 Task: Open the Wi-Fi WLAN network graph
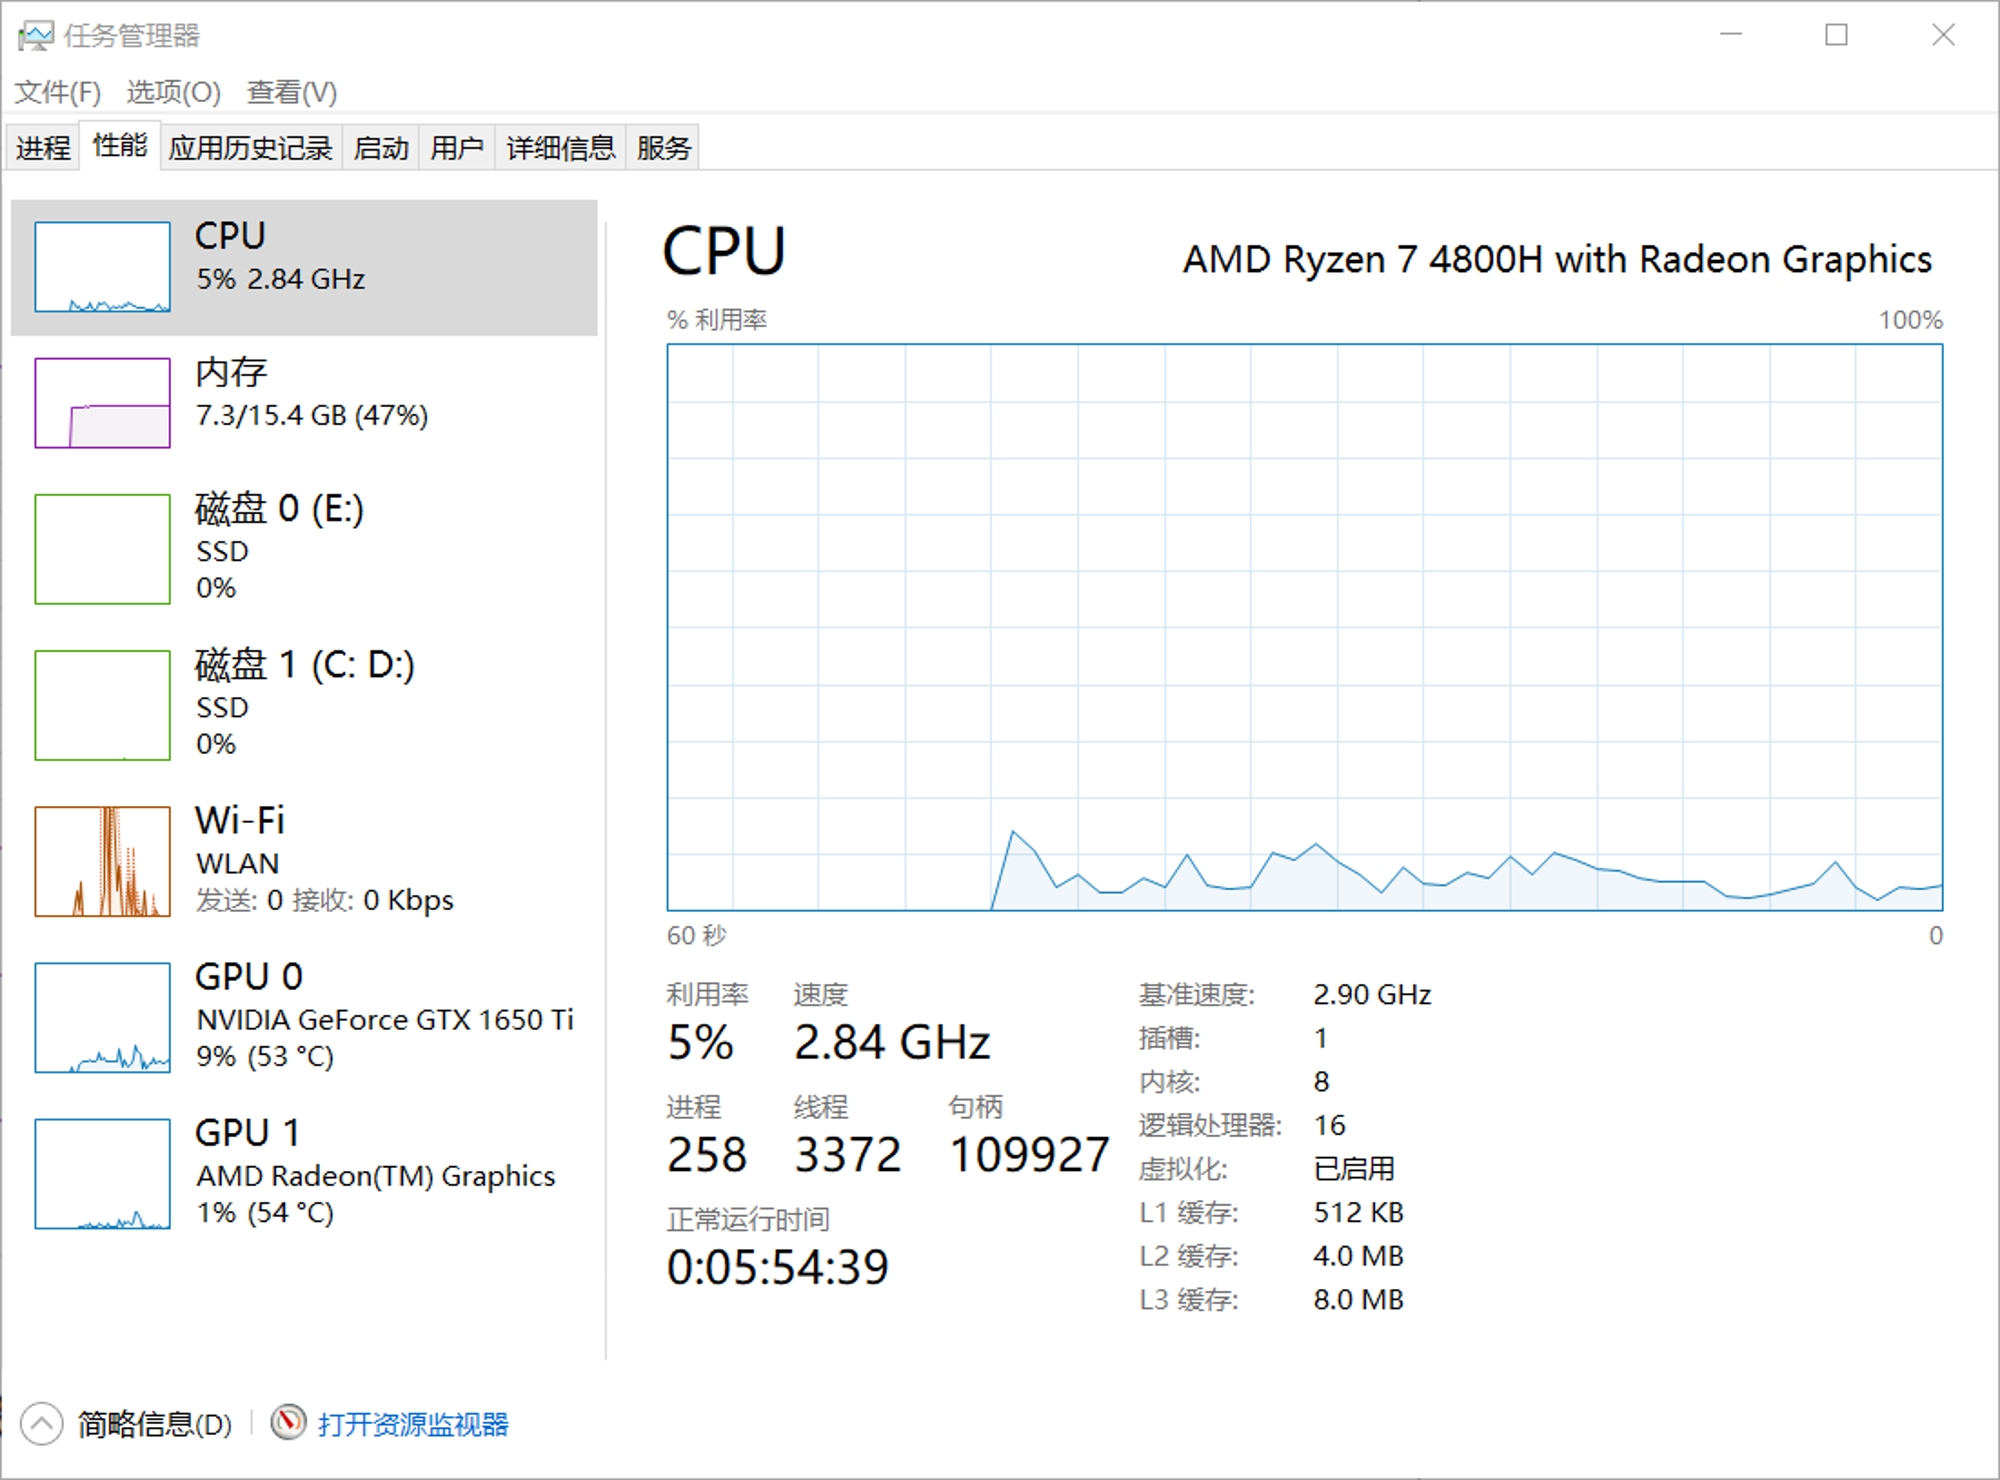(x=102, y=861)
